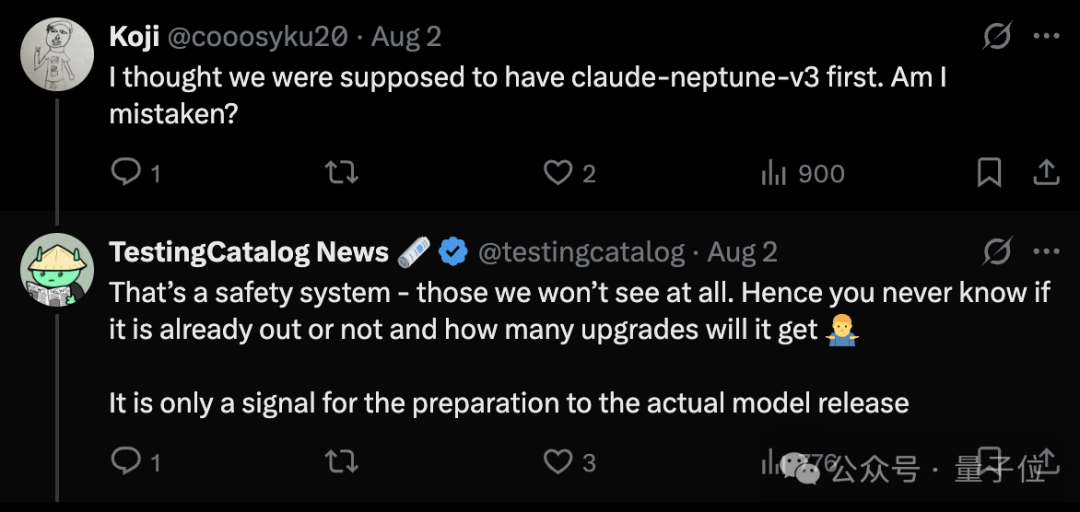
Task: Open more options for TestingCatalog reply
Action: [x=1047, y=252]
